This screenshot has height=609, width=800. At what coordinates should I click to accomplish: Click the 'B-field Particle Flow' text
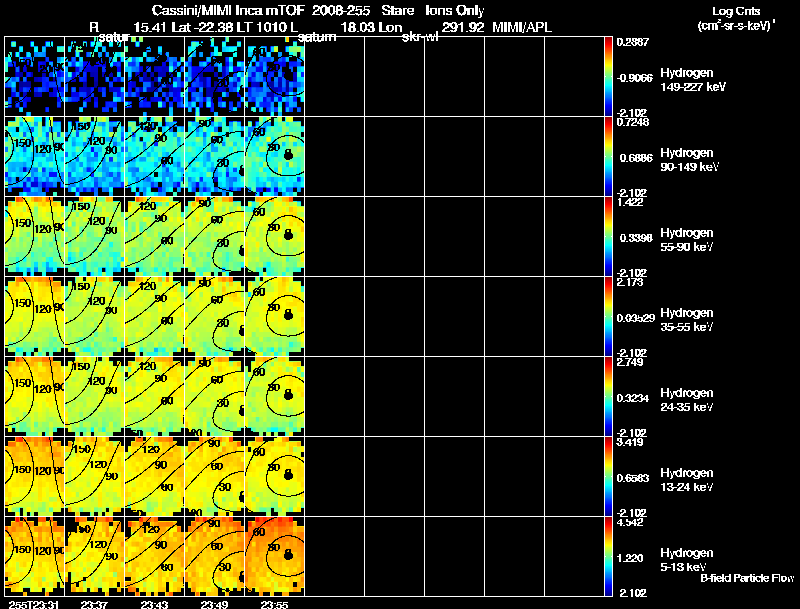click(747, 578)
